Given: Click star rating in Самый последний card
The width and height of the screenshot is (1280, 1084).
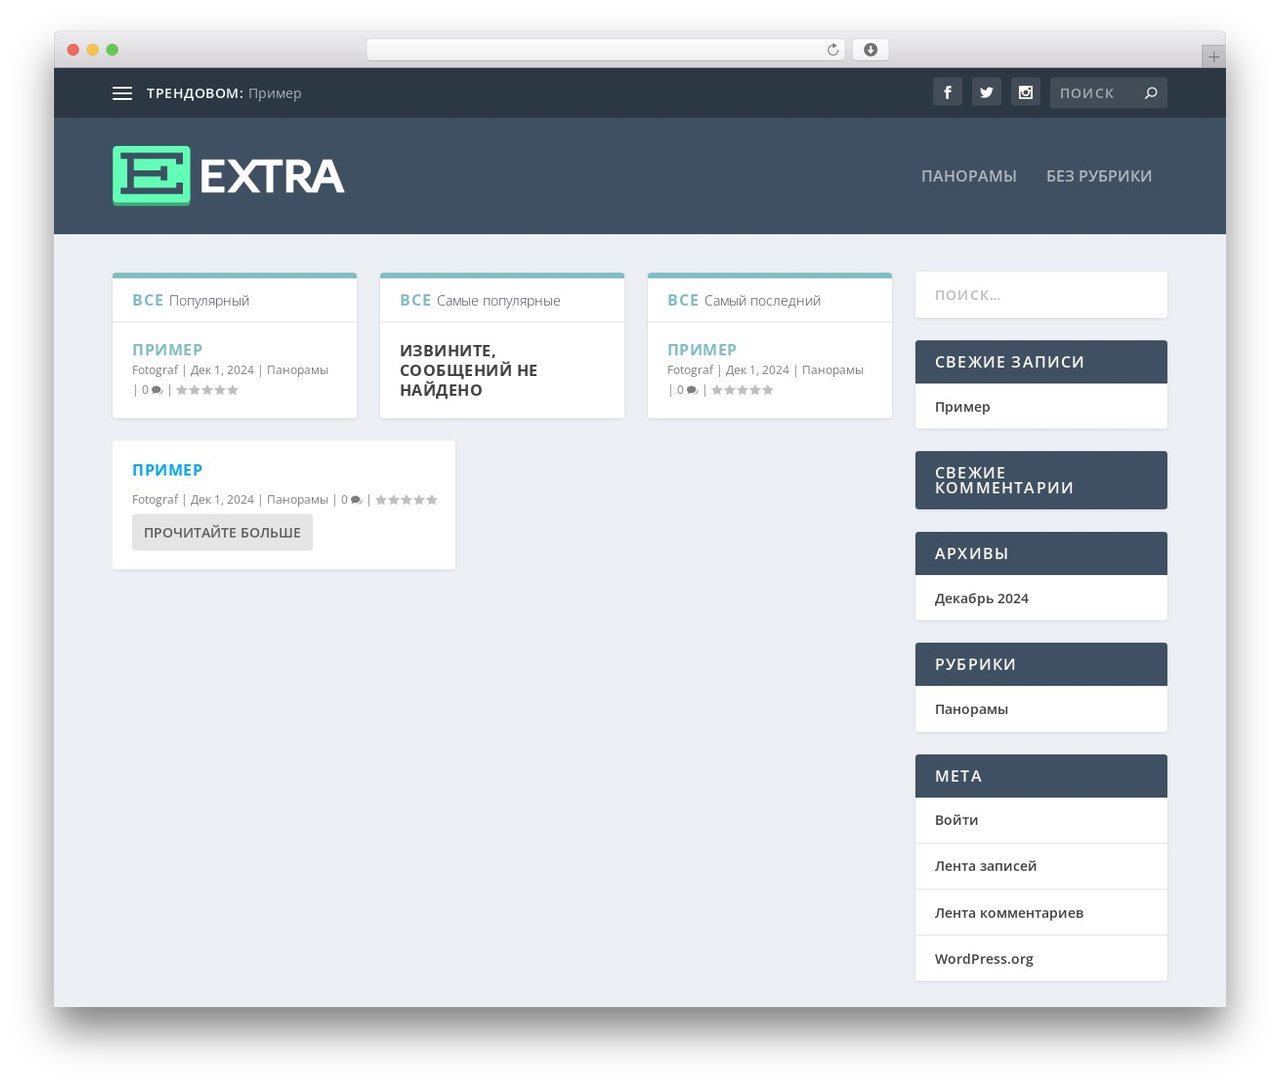Looking at the screenshot, I should 742,390.
